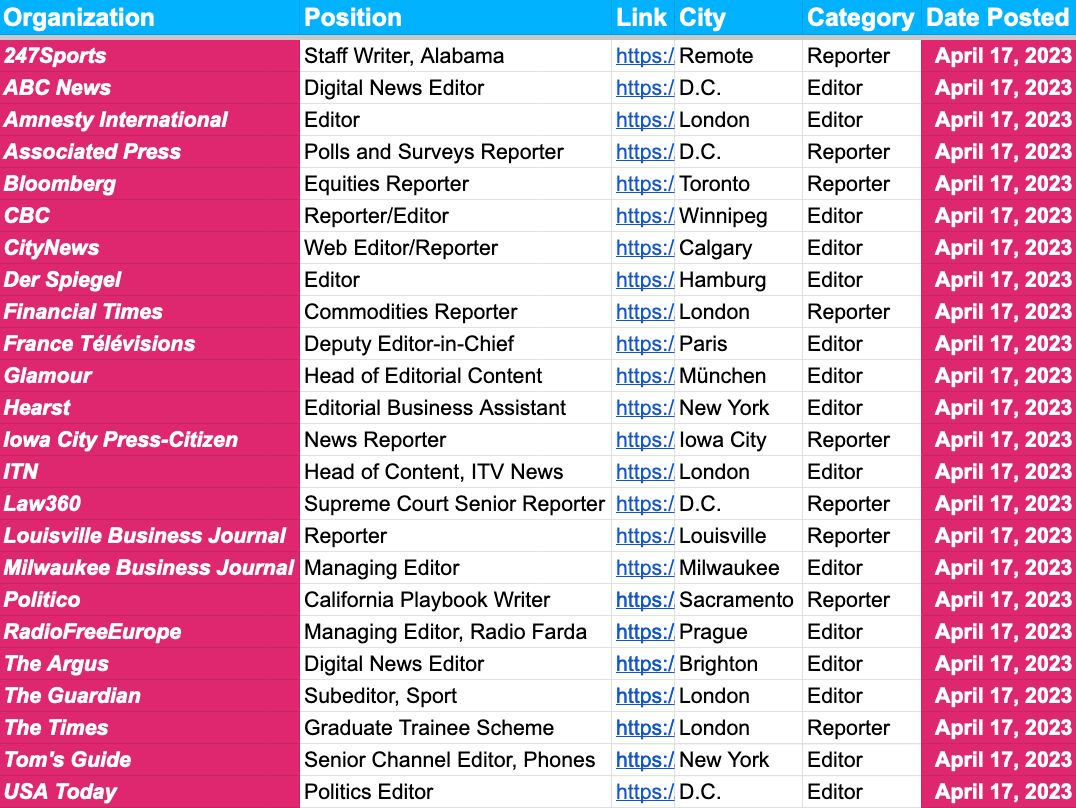Select the RadioFreeEurope organization cell
1076x808 pixels.
pos(93,632)
